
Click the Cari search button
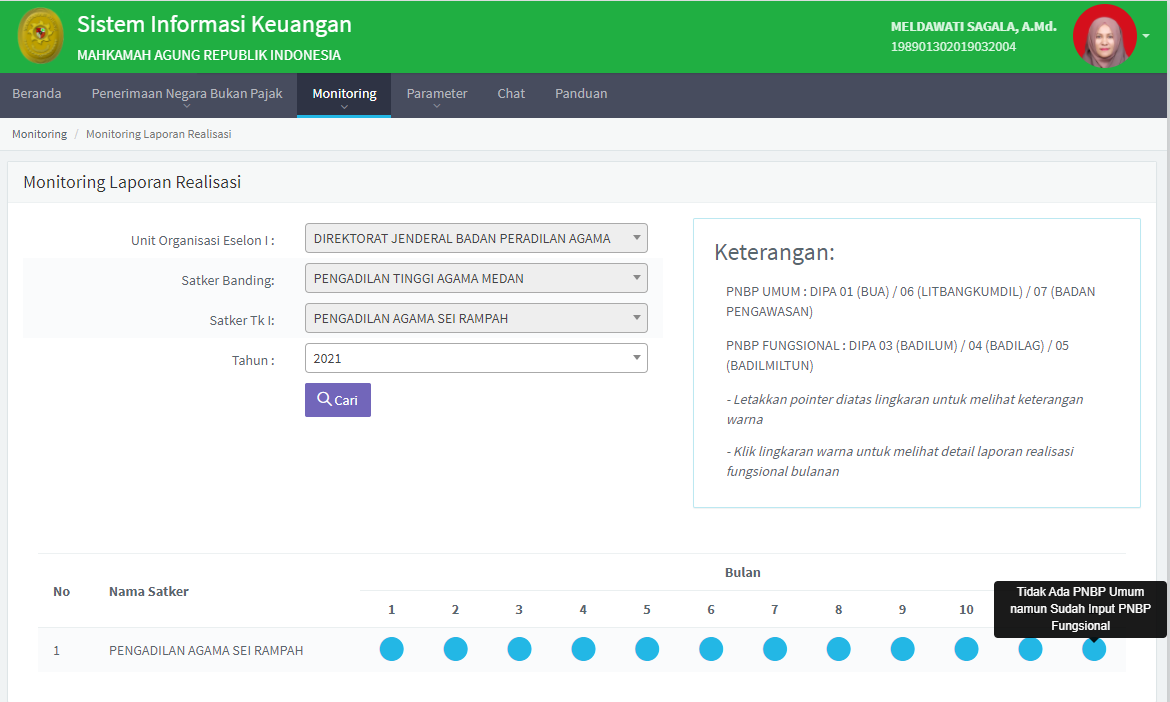point(338,400)
